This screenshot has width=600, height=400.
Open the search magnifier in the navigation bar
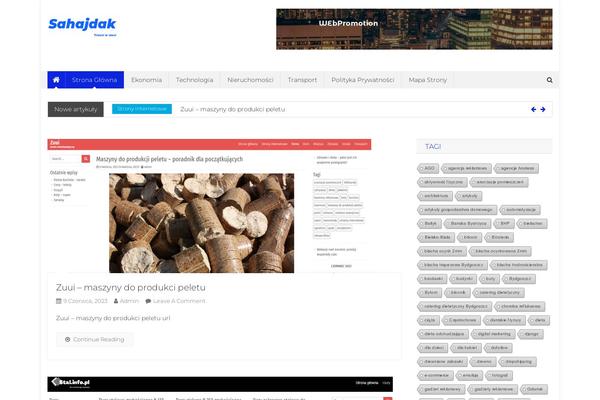(x=549, y=80)
